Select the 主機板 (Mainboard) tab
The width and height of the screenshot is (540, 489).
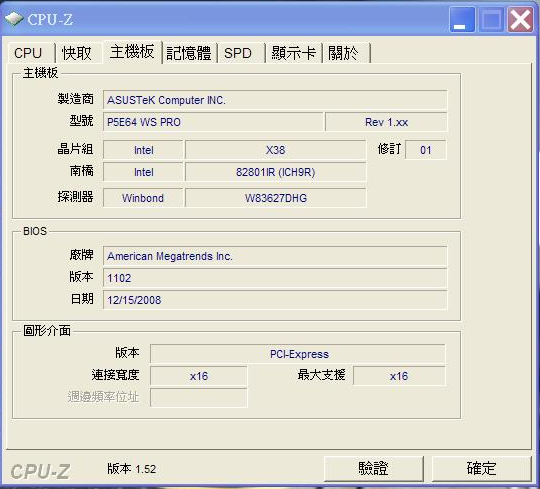point(132,52)
